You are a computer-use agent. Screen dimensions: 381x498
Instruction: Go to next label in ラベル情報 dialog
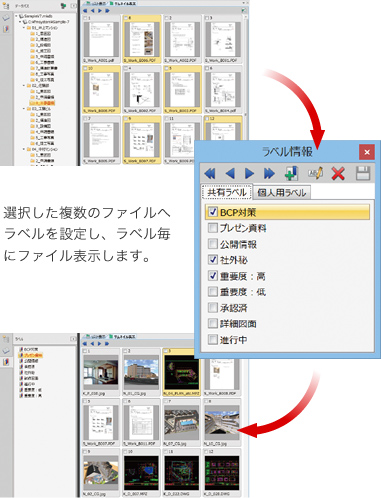click(x=249, y=174)
